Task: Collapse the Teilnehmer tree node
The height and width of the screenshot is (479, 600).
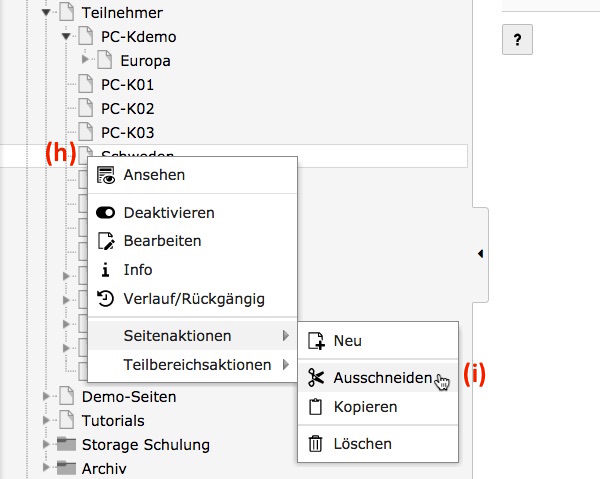Action: [x=46, y=14]
